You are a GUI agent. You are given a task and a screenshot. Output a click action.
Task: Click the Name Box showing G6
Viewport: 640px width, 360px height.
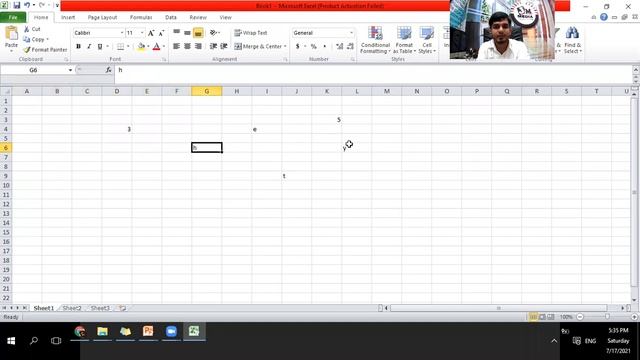33,70
